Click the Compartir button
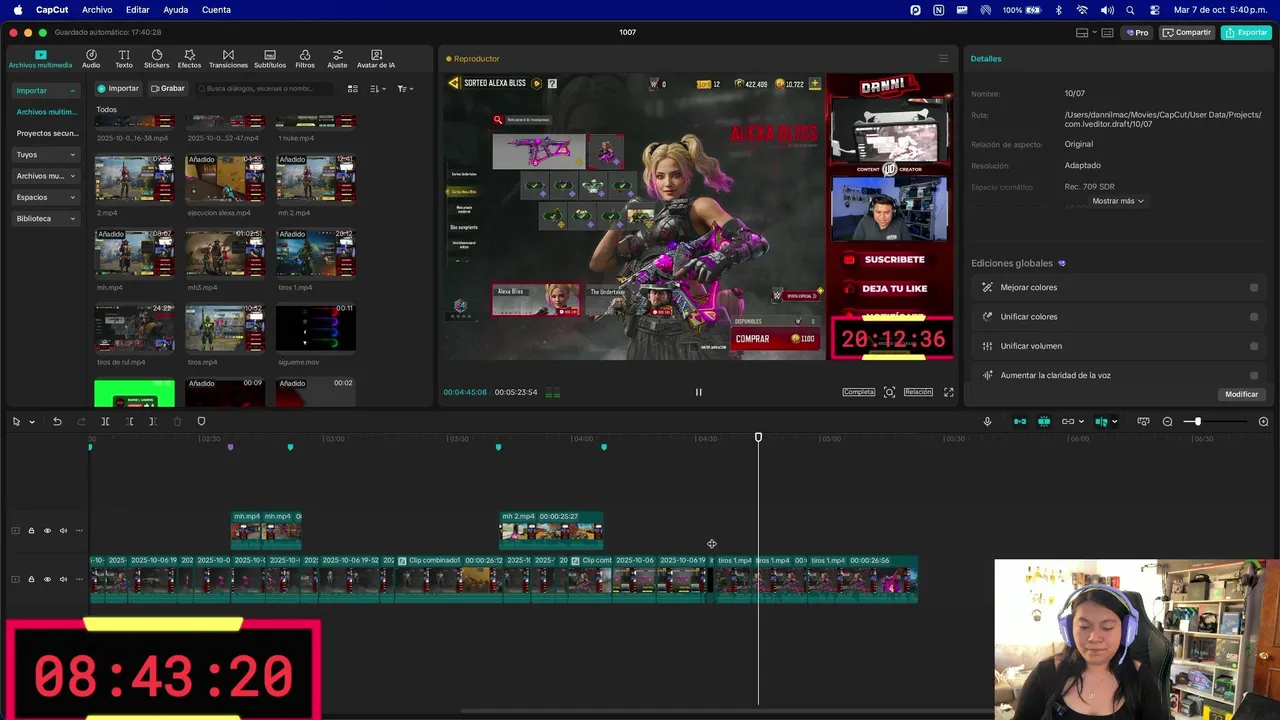1280x720 pixels. coord(1187,33)
